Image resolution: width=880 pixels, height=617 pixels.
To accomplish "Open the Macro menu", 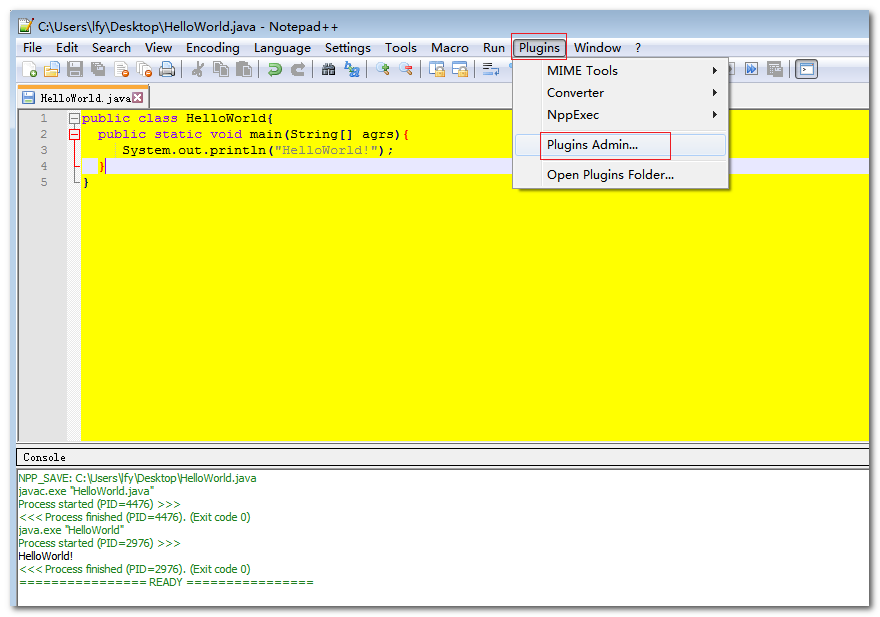I will pos(450,48).
